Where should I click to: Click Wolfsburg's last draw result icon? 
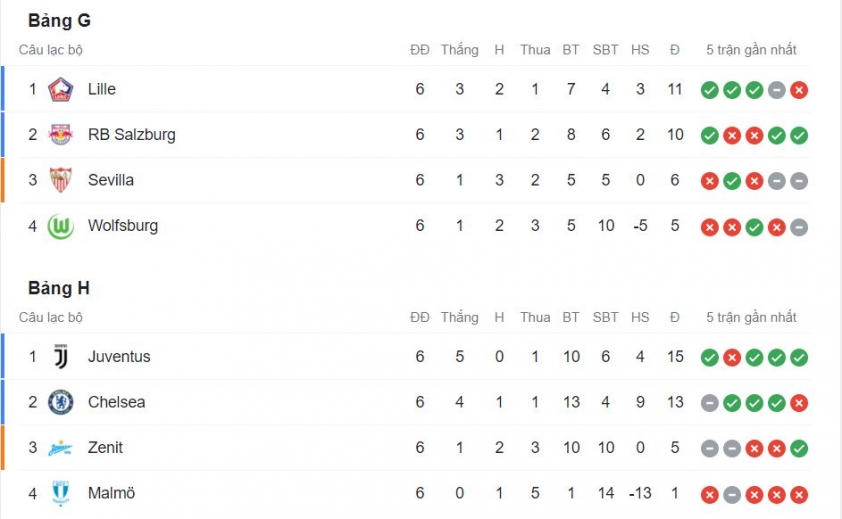(799, 227)
